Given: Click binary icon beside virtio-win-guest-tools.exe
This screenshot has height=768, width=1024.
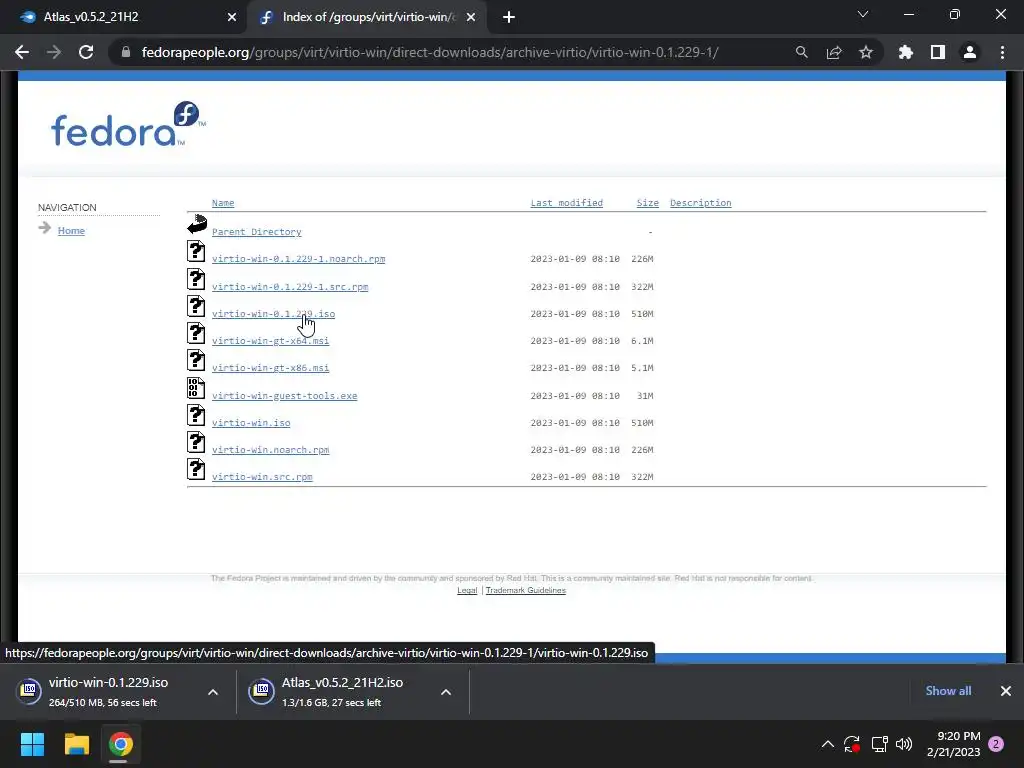Looking at the screenshot, I should (196, 388).
